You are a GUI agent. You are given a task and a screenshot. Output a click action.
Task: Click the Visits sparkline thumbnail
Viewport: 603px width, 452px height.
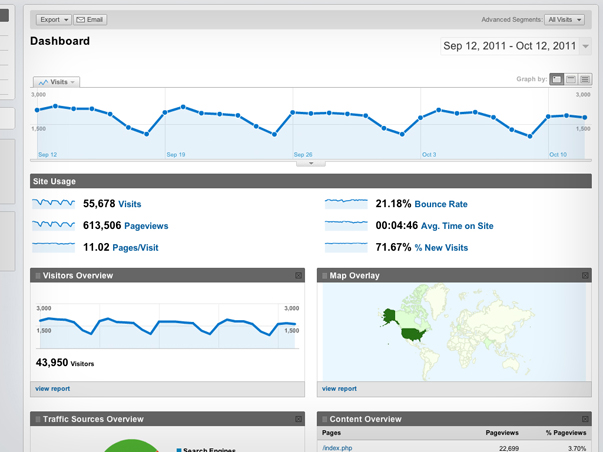point(53,203)
